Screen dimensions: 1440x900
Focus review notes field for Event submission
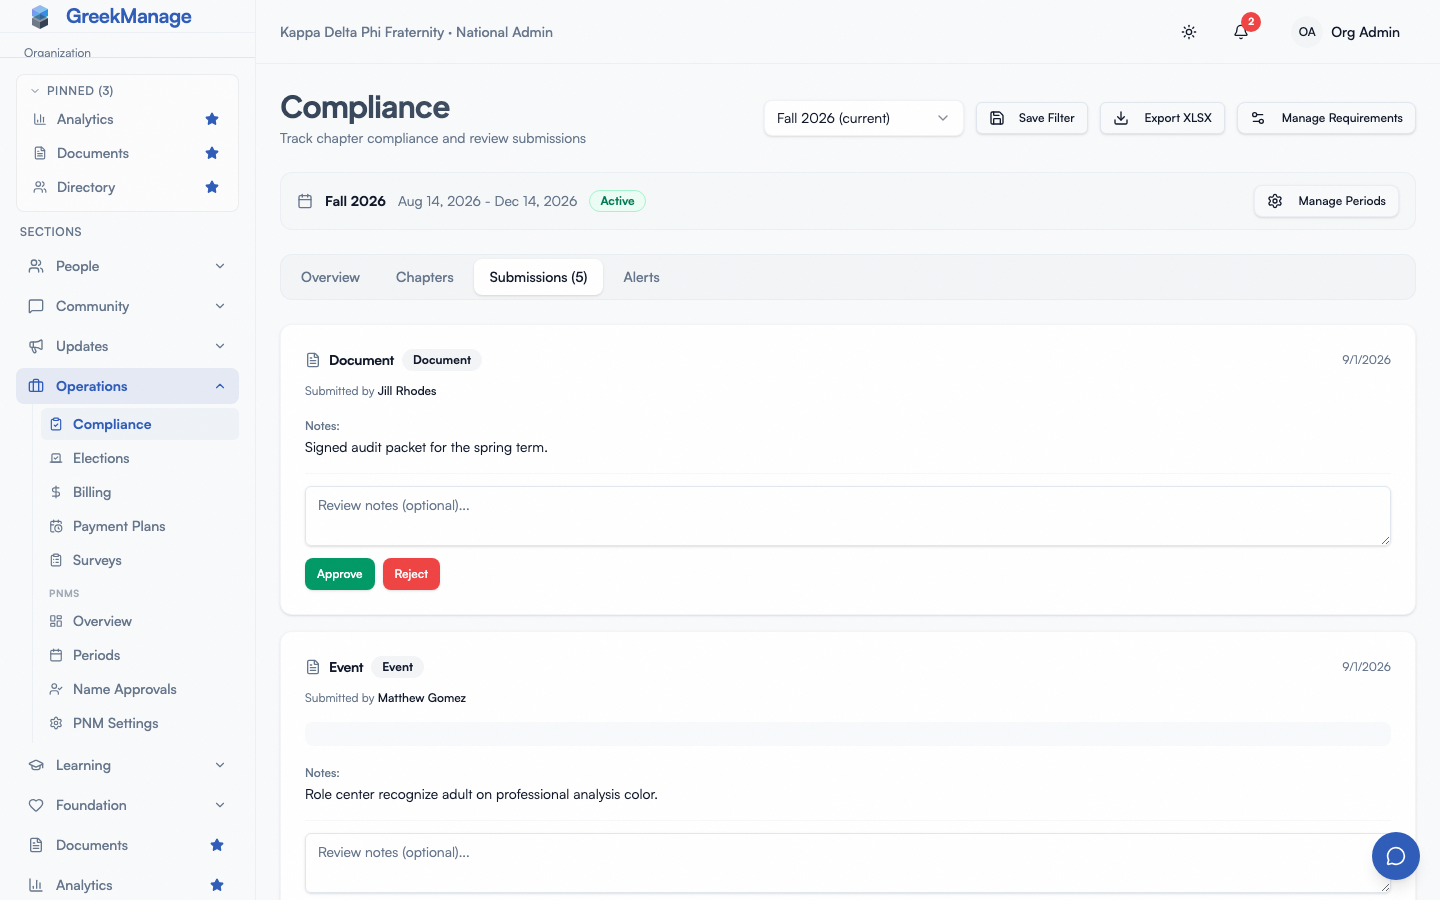(848, 863)
